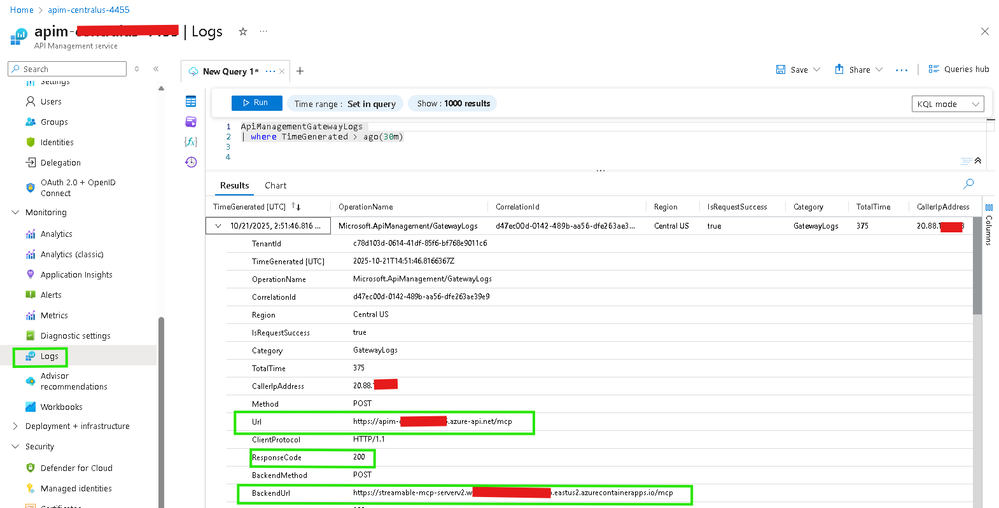Switch to the Results tab

234,185
